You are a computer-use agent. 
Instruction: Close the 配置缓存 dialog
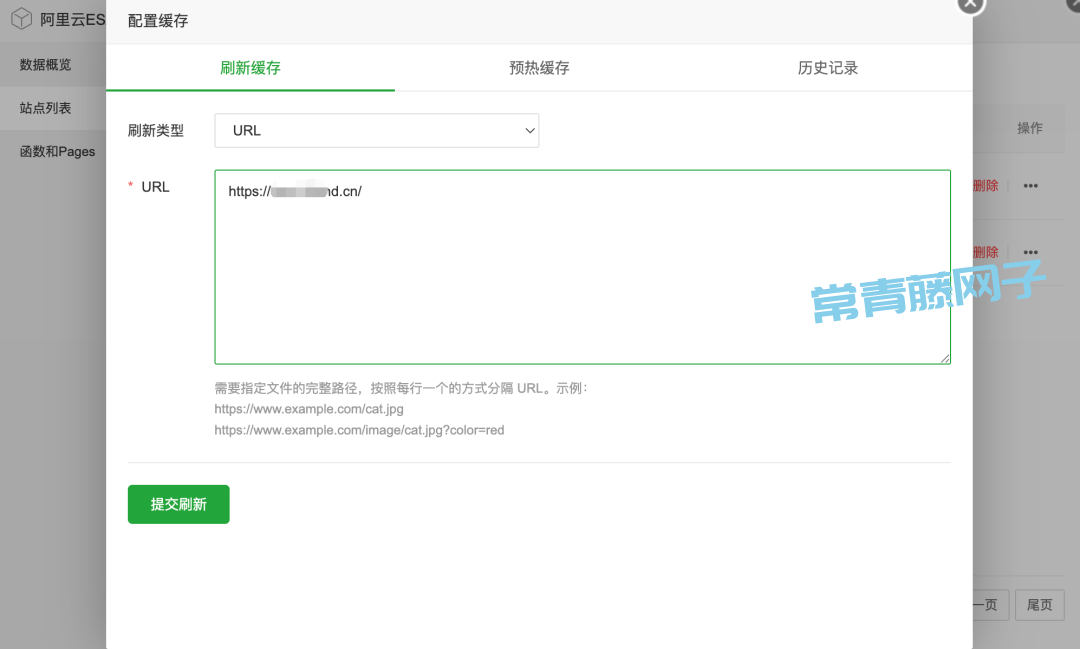[x=970, y=4]
